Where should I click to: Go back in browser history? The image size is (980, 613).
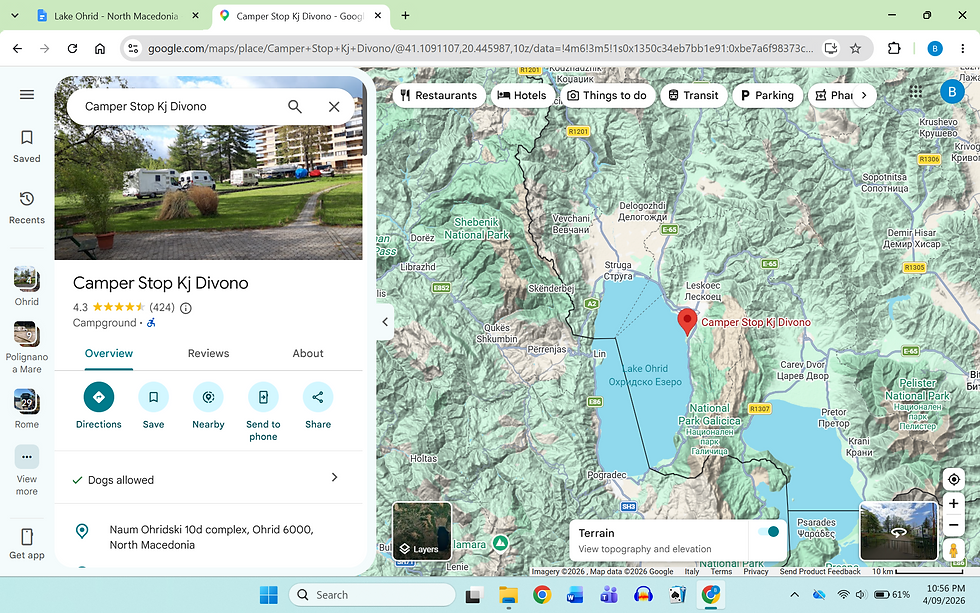click(x=18, y=48)
